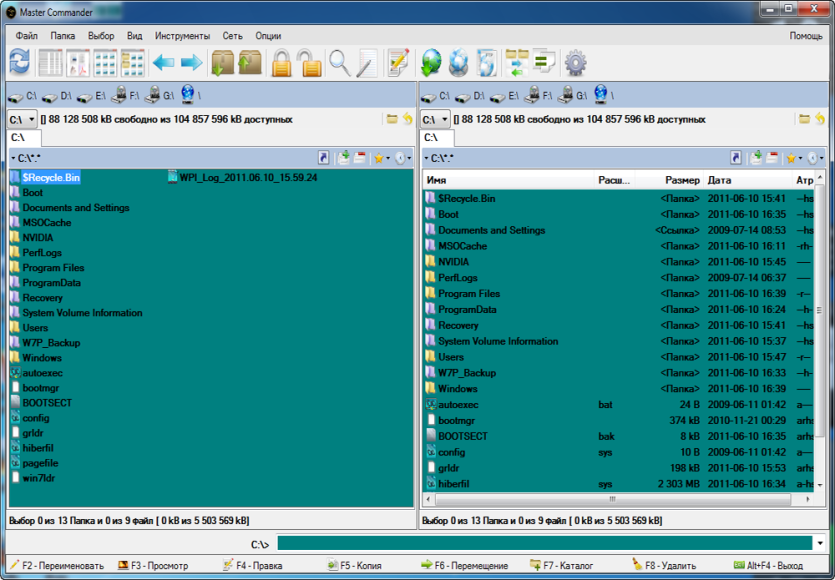Click the F2 - Переименовать button

[56, 565]
